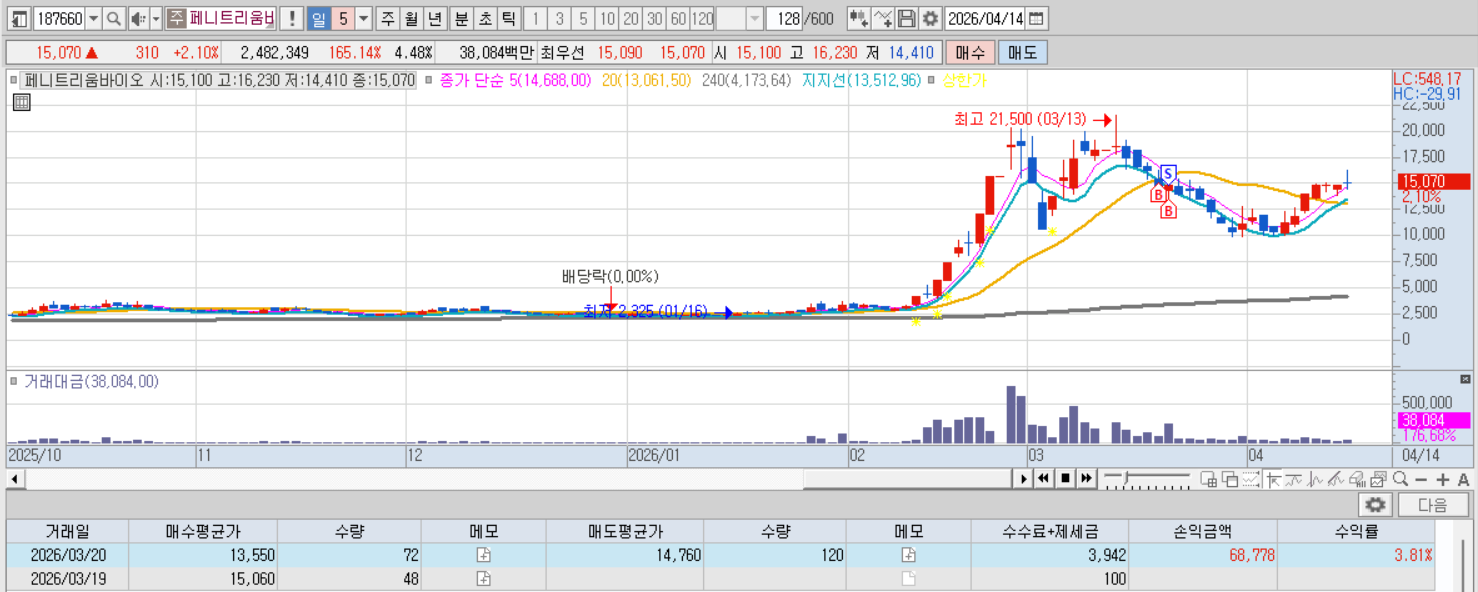The height and width of the screenshot is (592, 1478).
Task: Click the 매도 sell button
Action: click(x=1022, y=53)
